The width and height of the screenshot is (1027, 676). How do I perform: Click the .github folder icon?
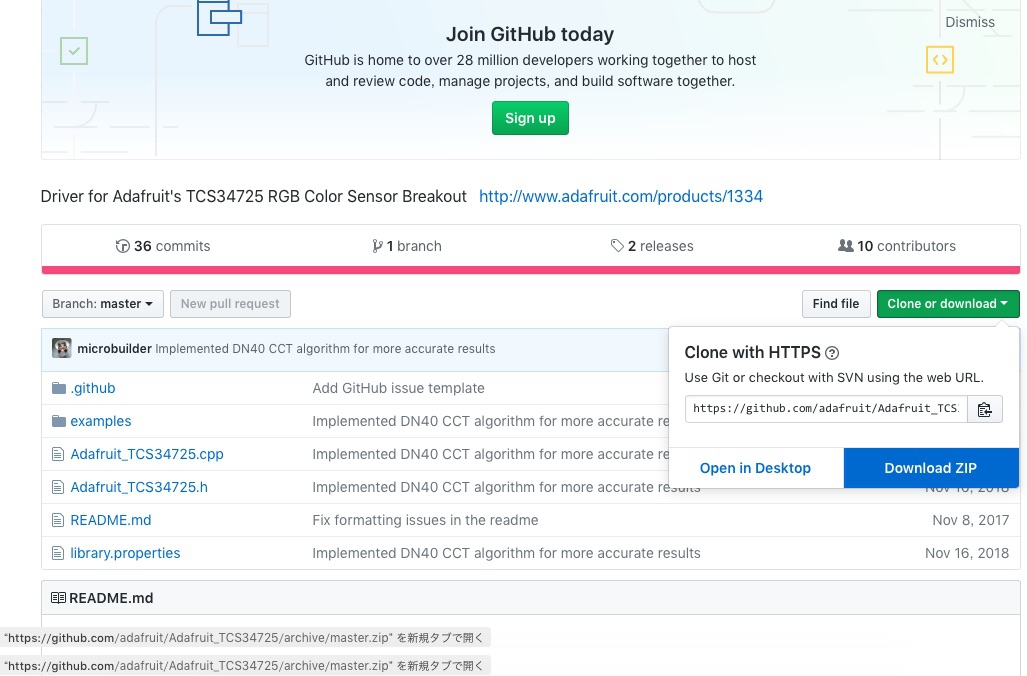(59, 388)
